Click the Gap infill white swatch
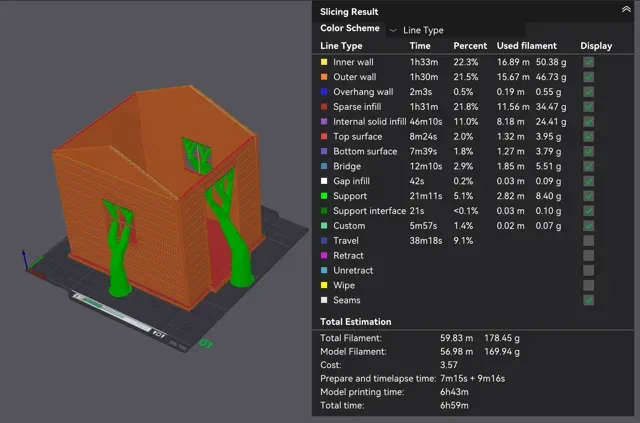 pos(324,181)
